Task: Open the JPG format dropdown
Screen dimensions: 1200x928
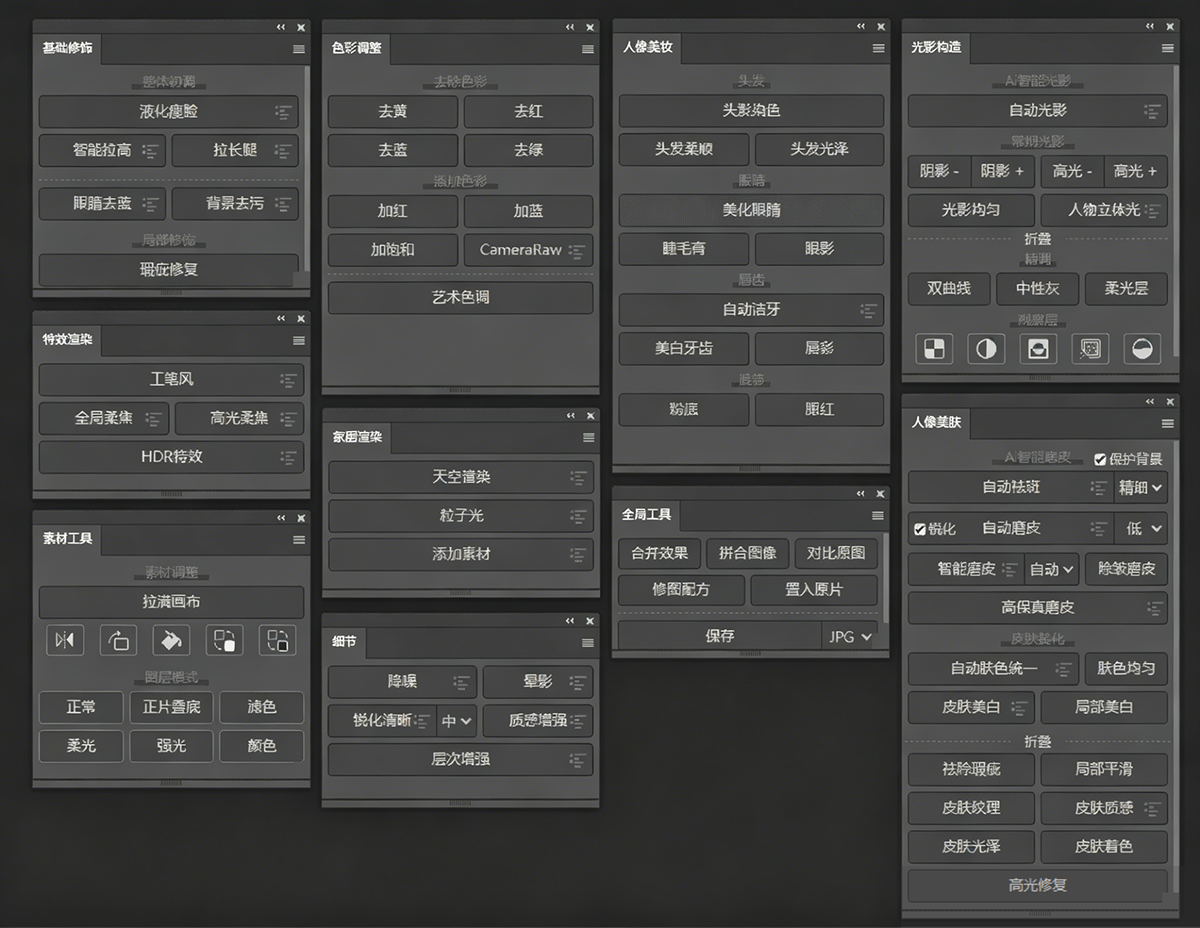Action: [x=850, y=636]
